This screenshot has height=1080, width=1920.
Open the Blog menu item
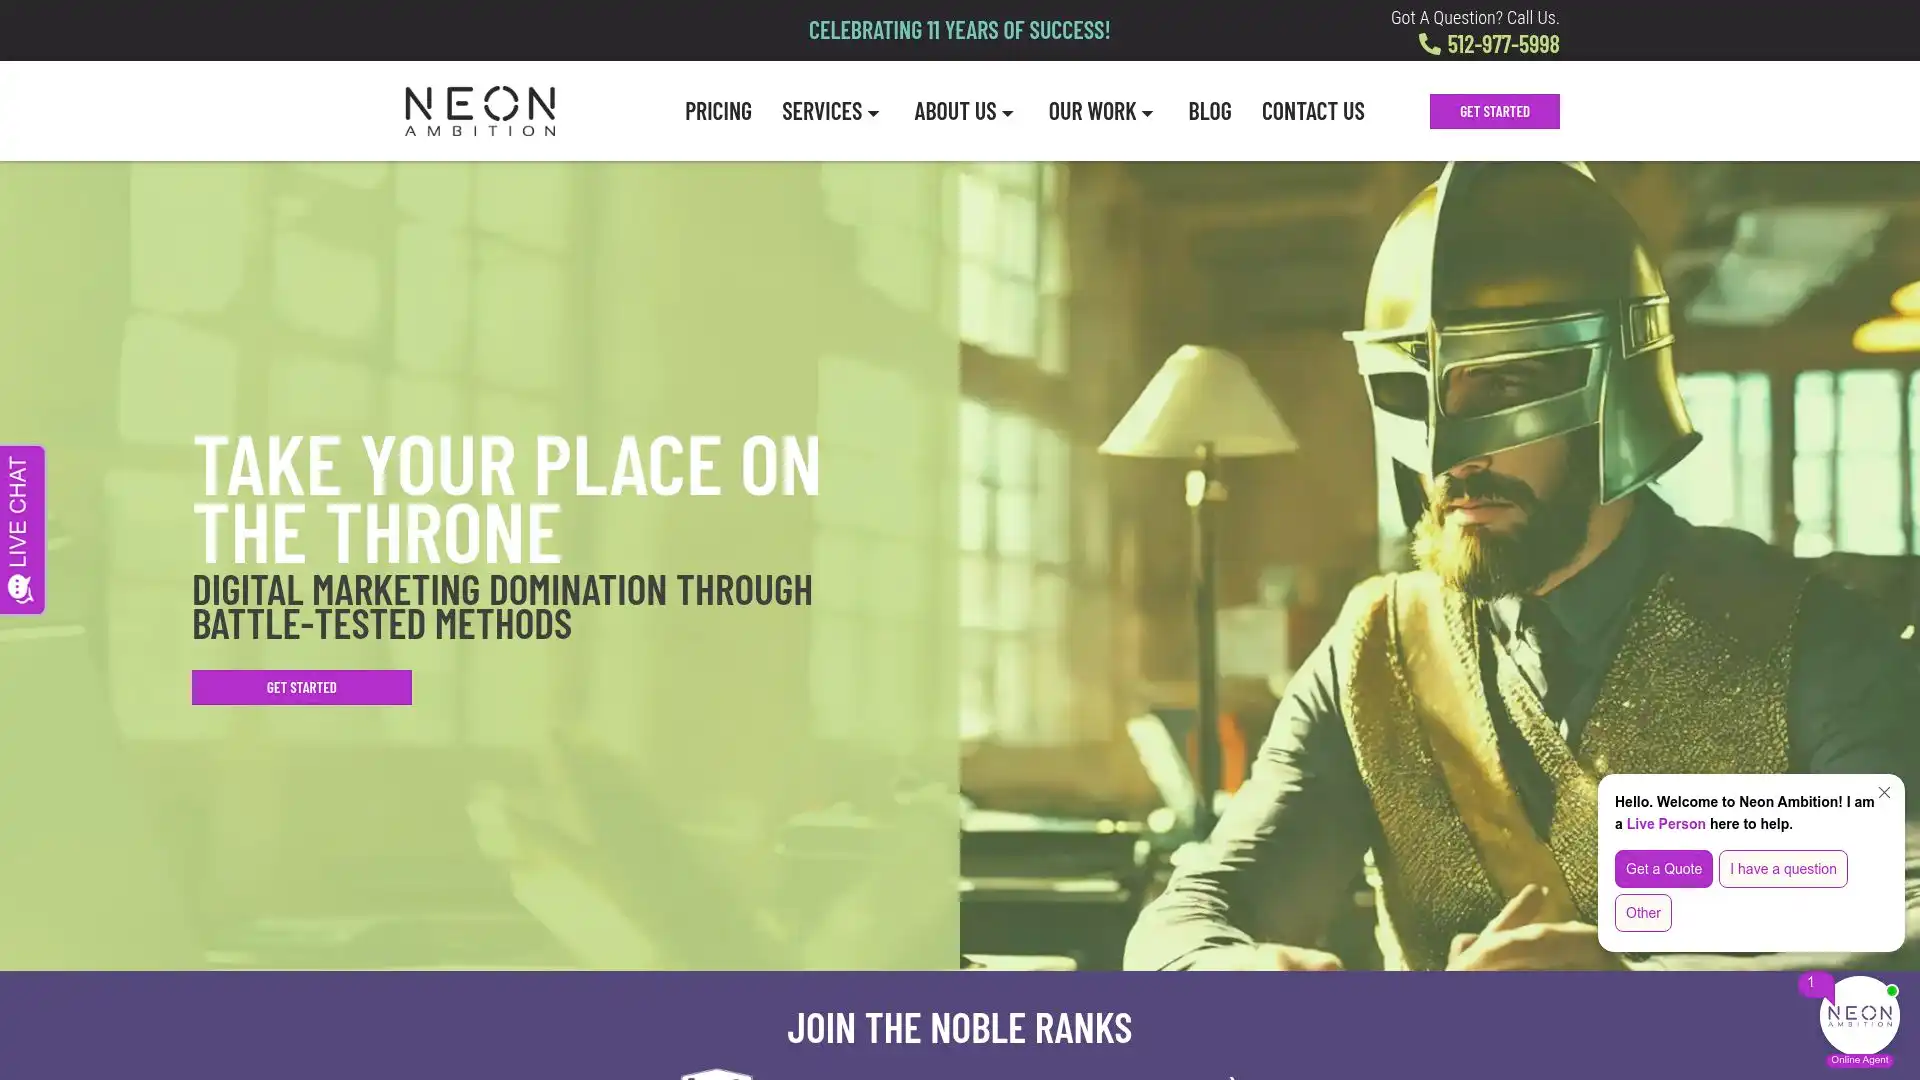pos(1209,111)
